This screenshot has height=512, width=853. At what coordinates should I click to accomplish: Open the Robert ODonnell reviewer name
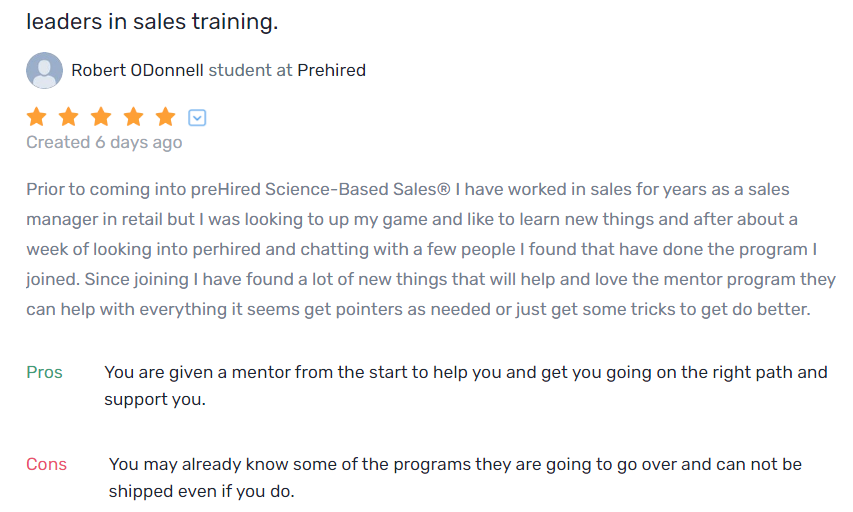pyautogui.click(x=138, y=71)
